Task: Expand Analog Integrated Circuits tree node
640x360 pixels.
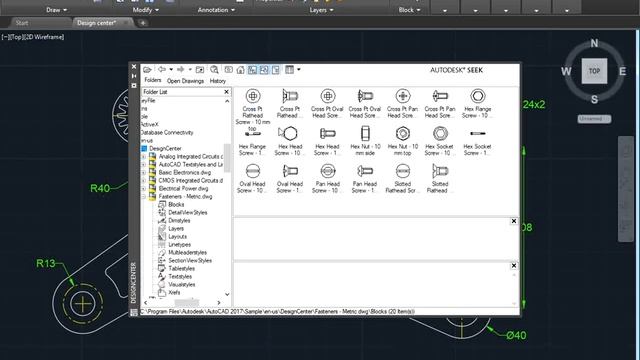Action: coord(144,156)
